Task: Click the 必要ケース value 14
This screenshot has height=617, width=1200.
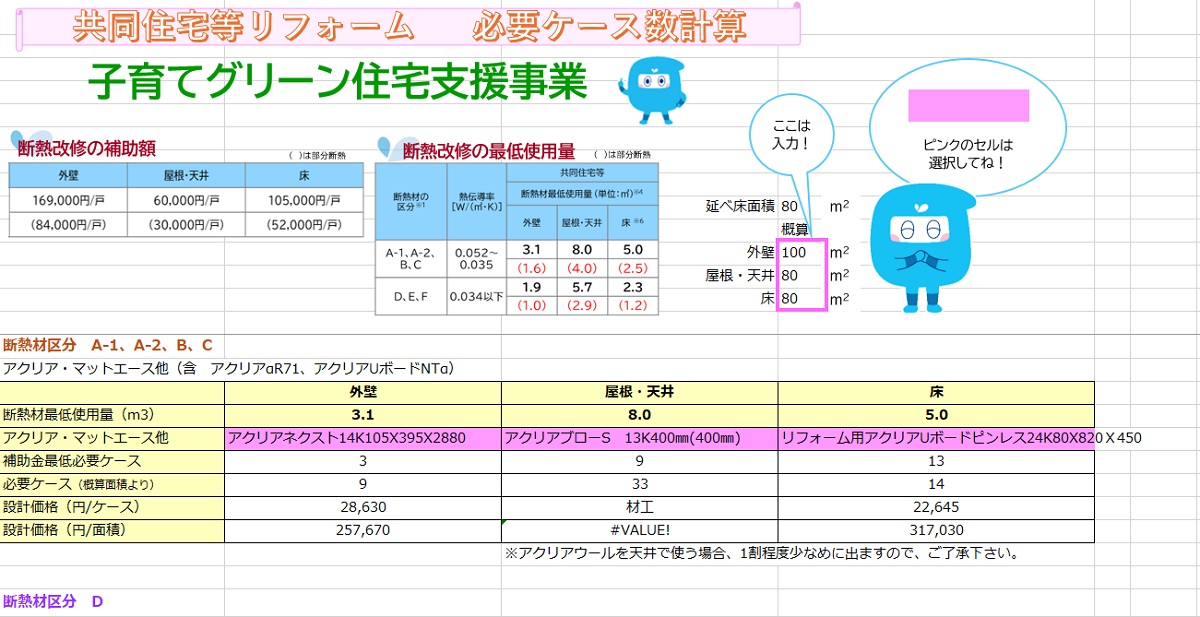Action: (x=937, y=484)
